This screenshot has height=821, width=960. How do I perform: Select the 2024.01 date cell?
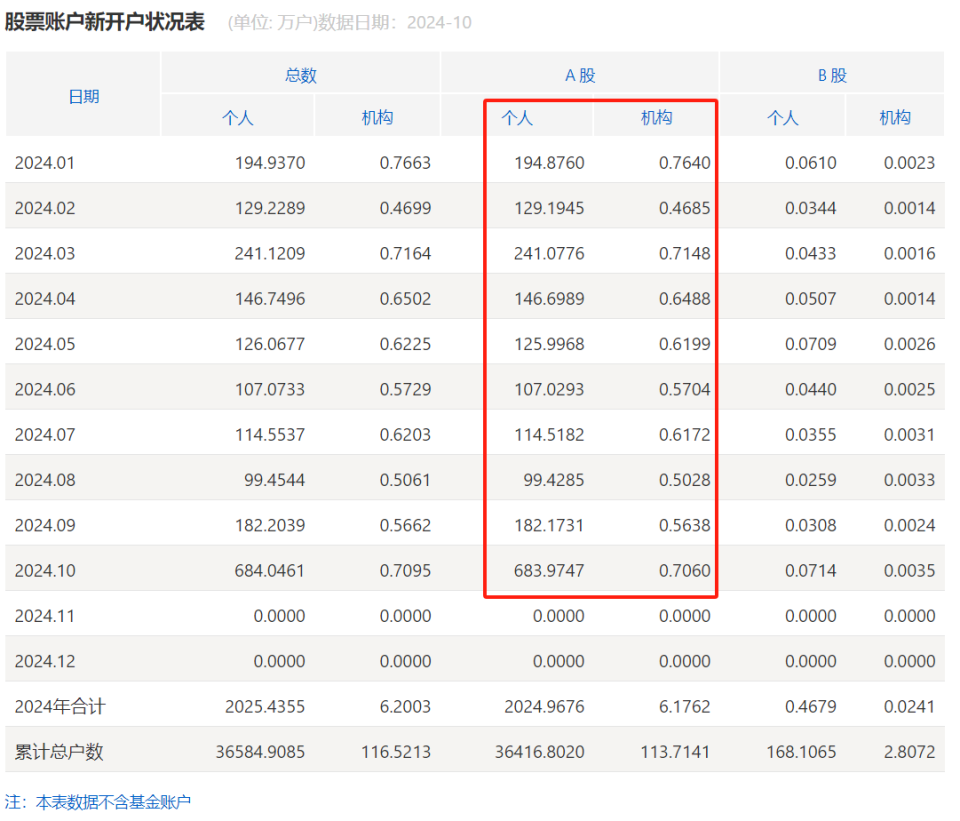[x=45, y=163]
